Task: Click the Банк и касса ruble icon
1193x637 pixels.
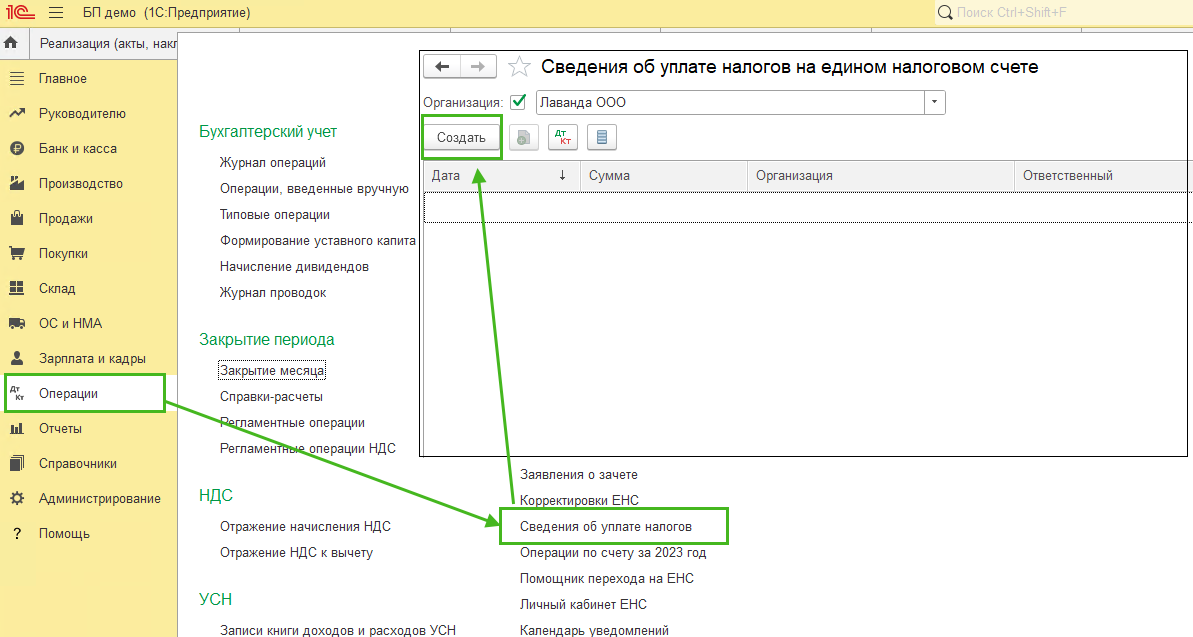Action: (17, 148)
